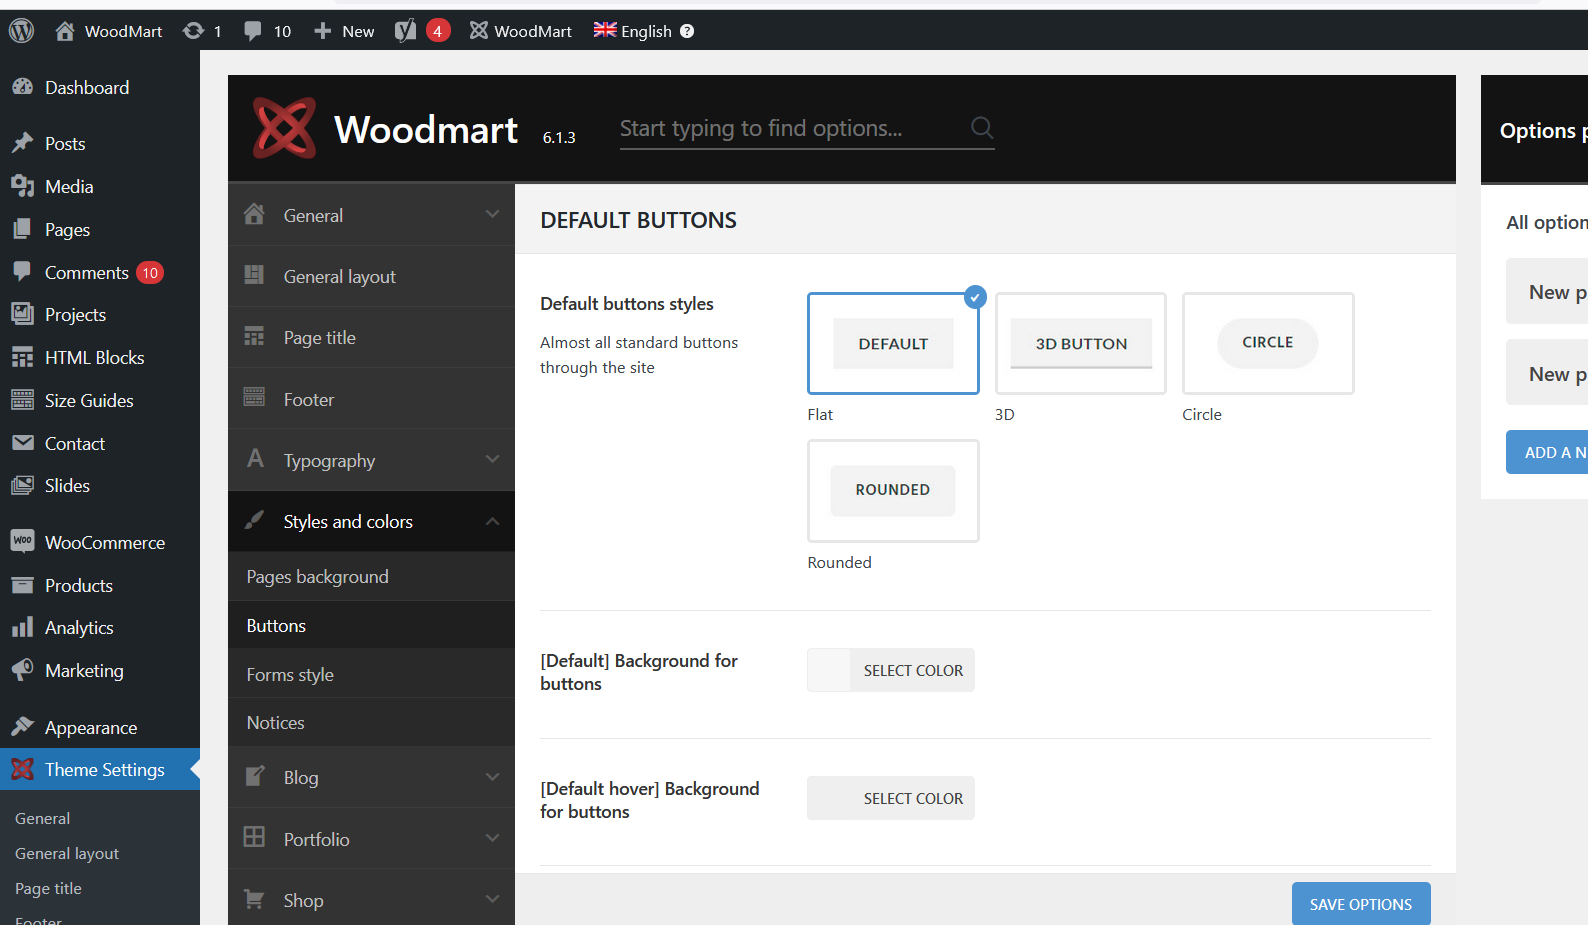This screenshot has width=1588, height=925.
Task: Expand the Portfolio options section
Action: 371,839
